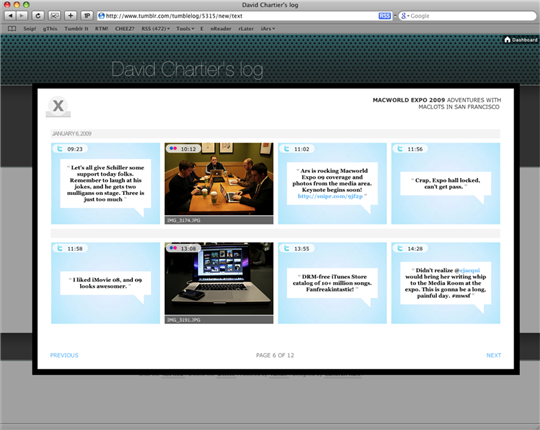Open the snipr.com link in 11:02 tweet
This screenshot has width=540, height=430.
[330, 196]
